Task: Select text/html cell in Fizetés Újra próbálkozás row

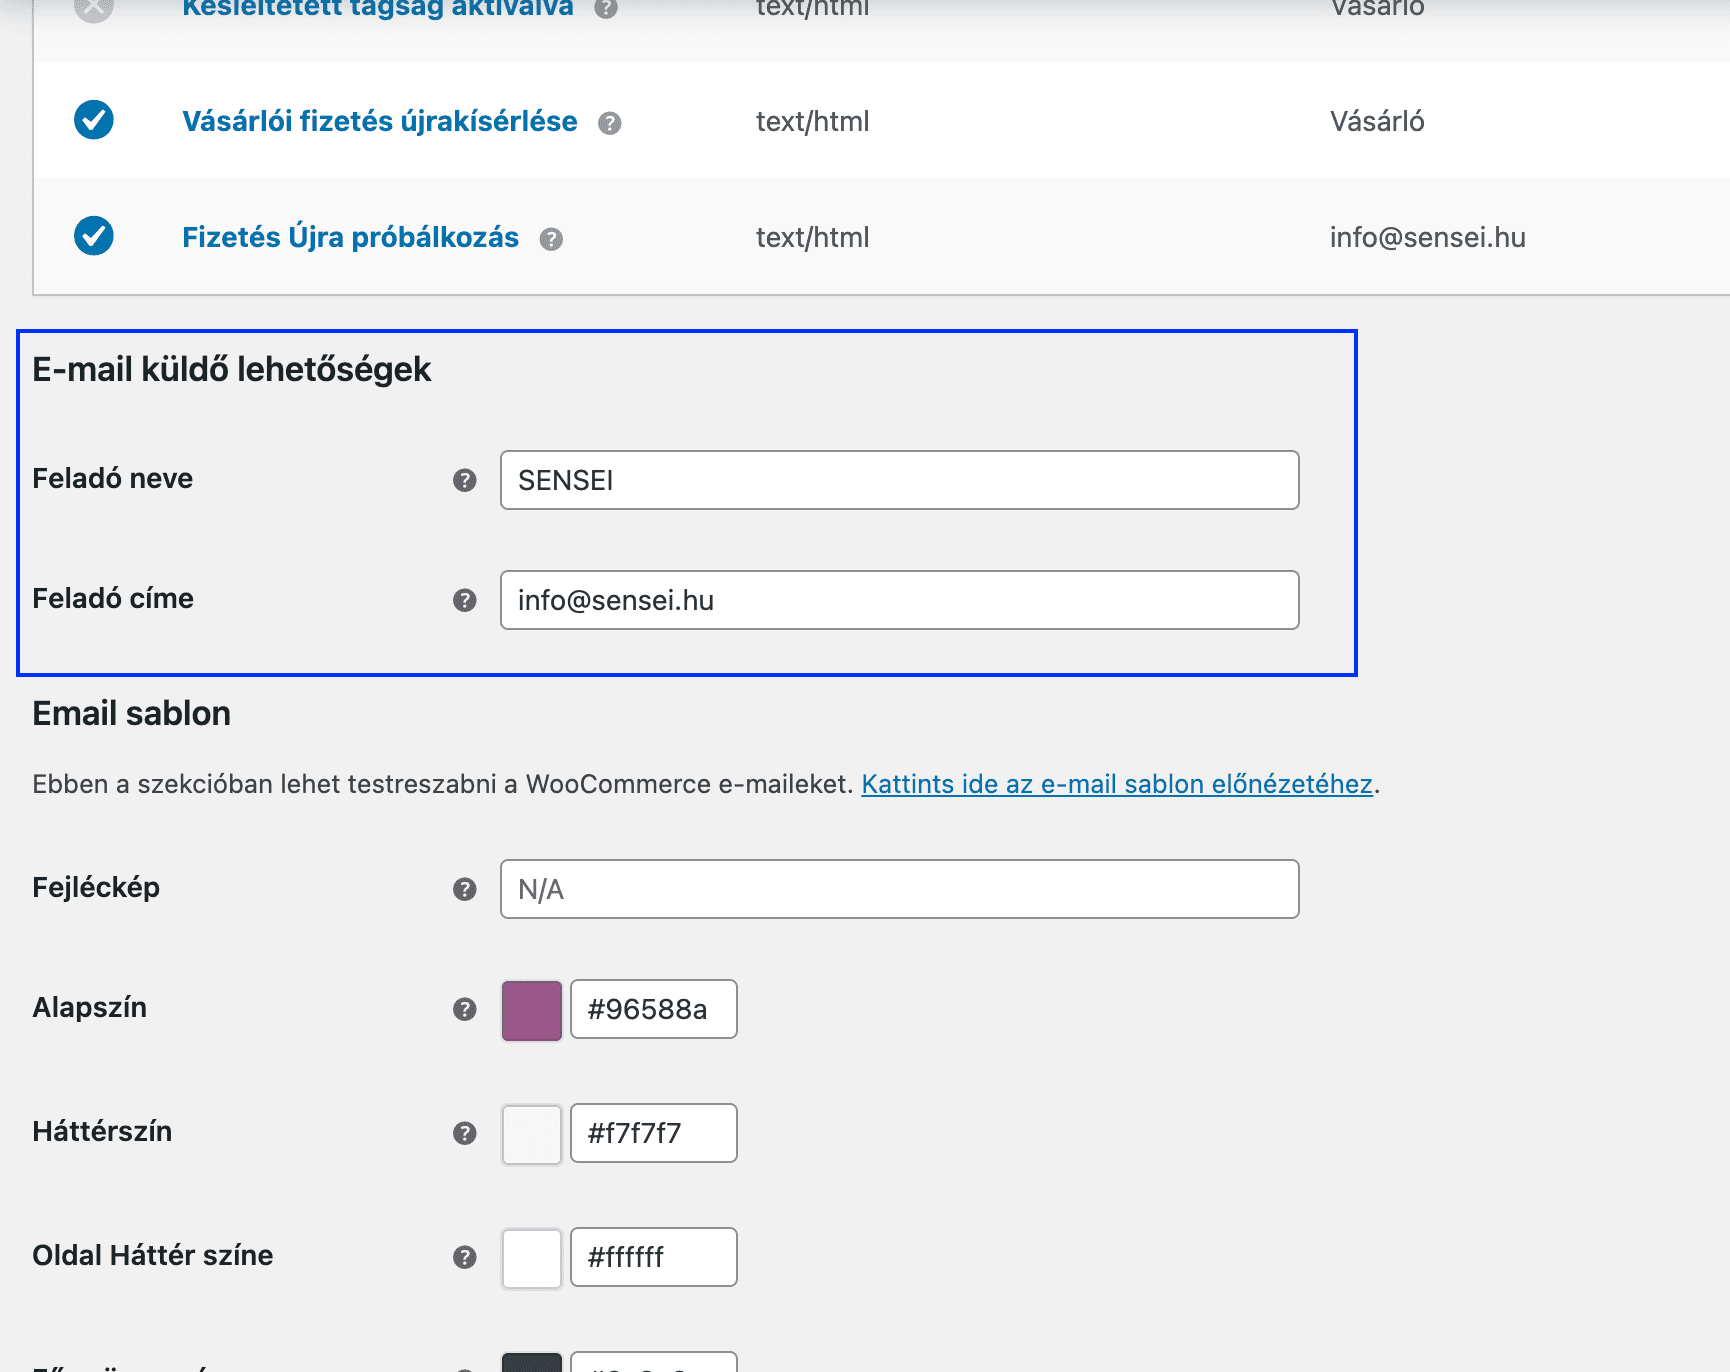Action: click(x=812, y=237)
